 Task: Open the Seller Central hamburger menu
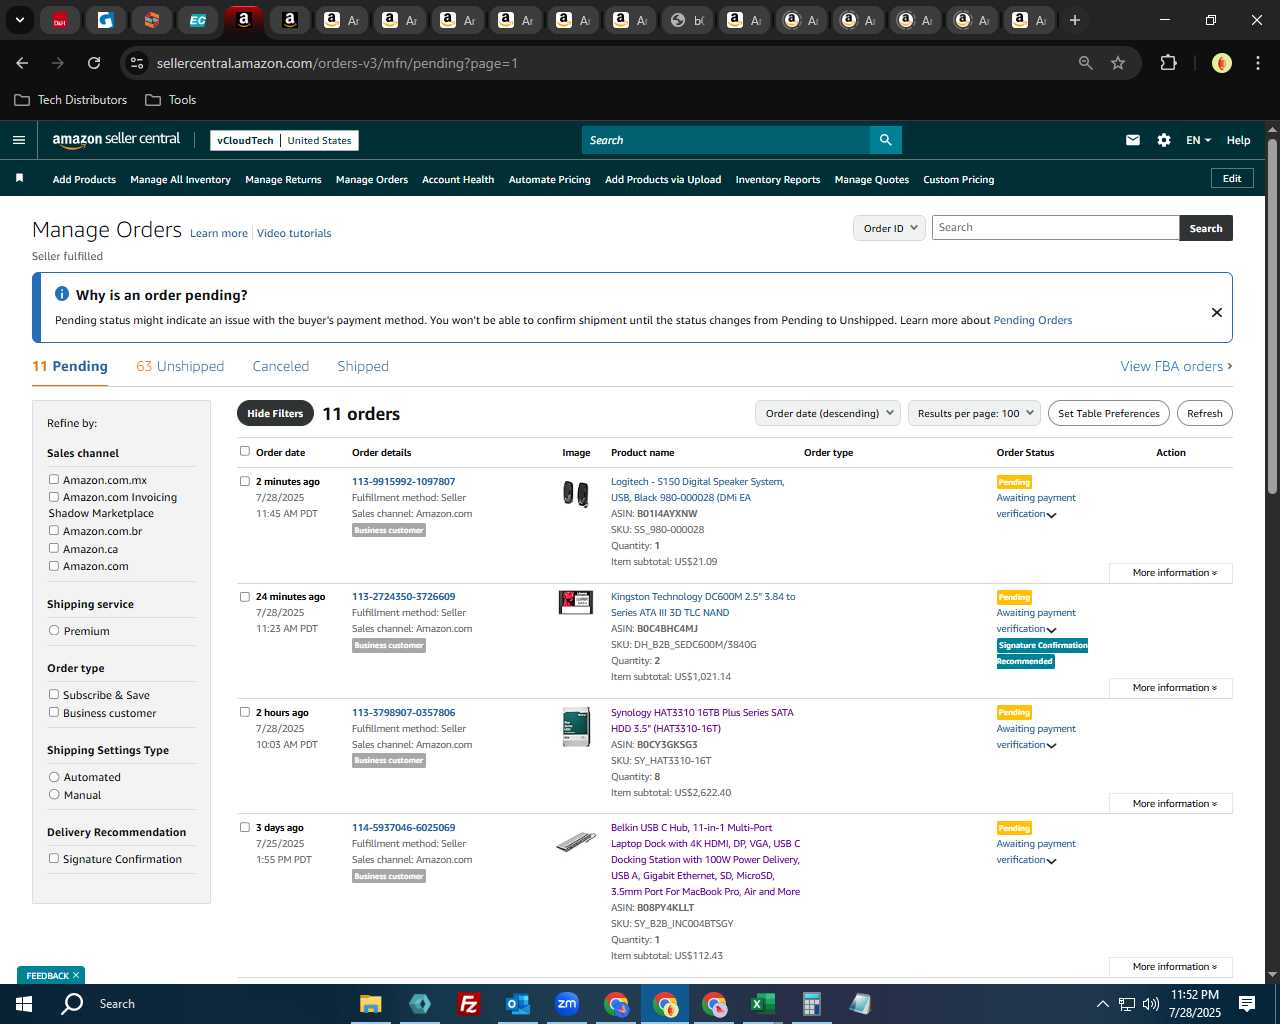(x=18, y=140)
